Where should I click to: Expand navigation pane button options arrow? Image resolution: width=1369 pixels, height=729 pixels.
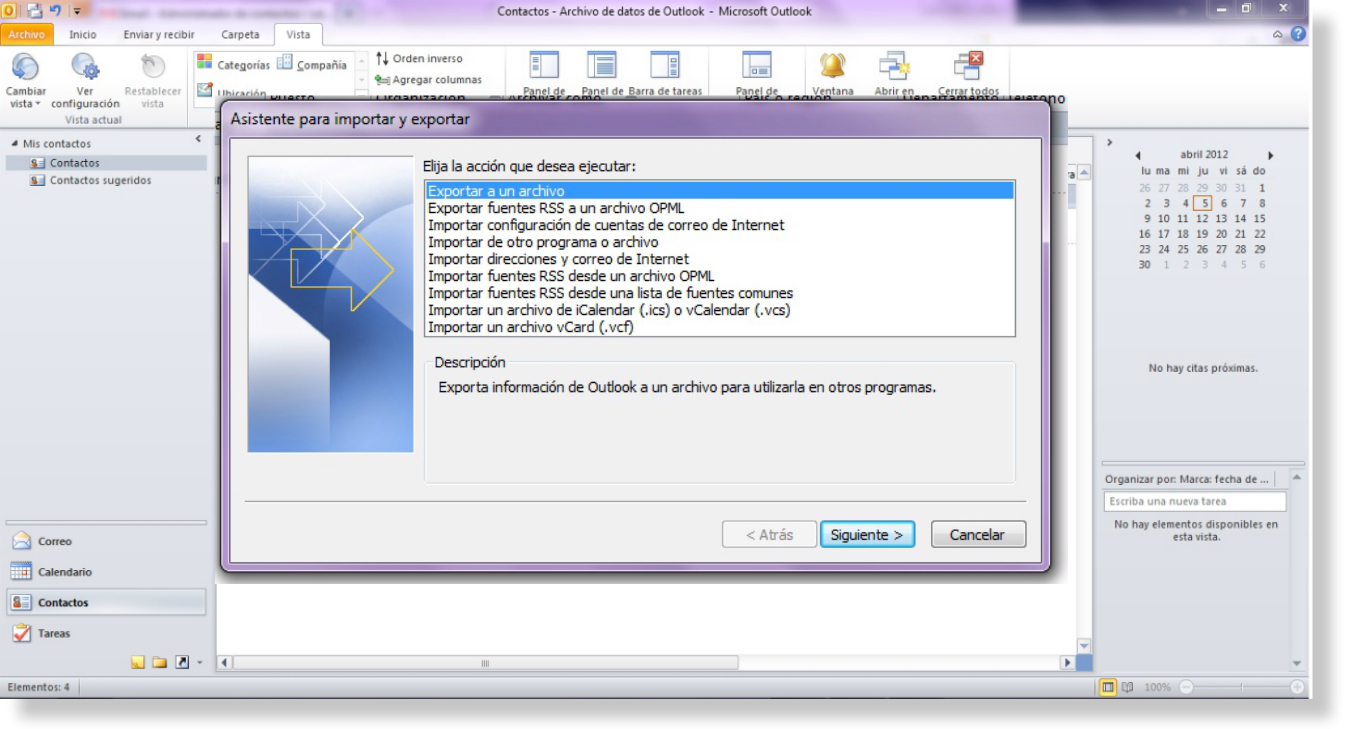[199, 663]
